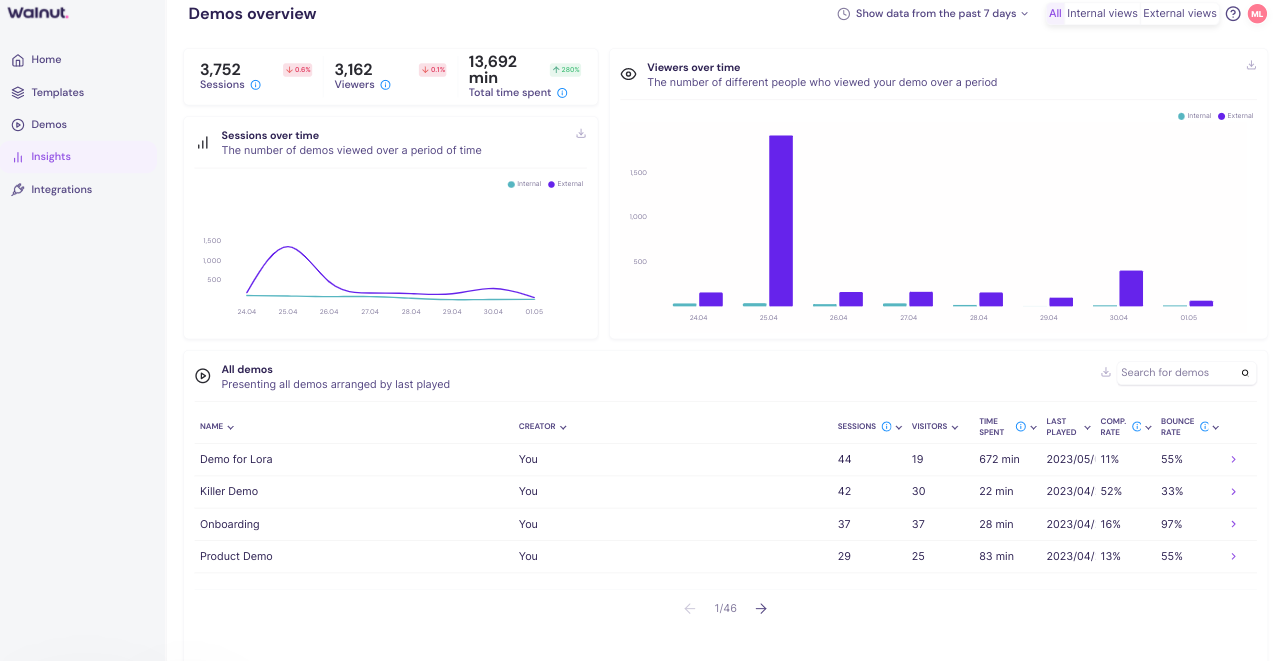Click the info icon beside Total time spent

pyautogui.click(x=562, y=93)
